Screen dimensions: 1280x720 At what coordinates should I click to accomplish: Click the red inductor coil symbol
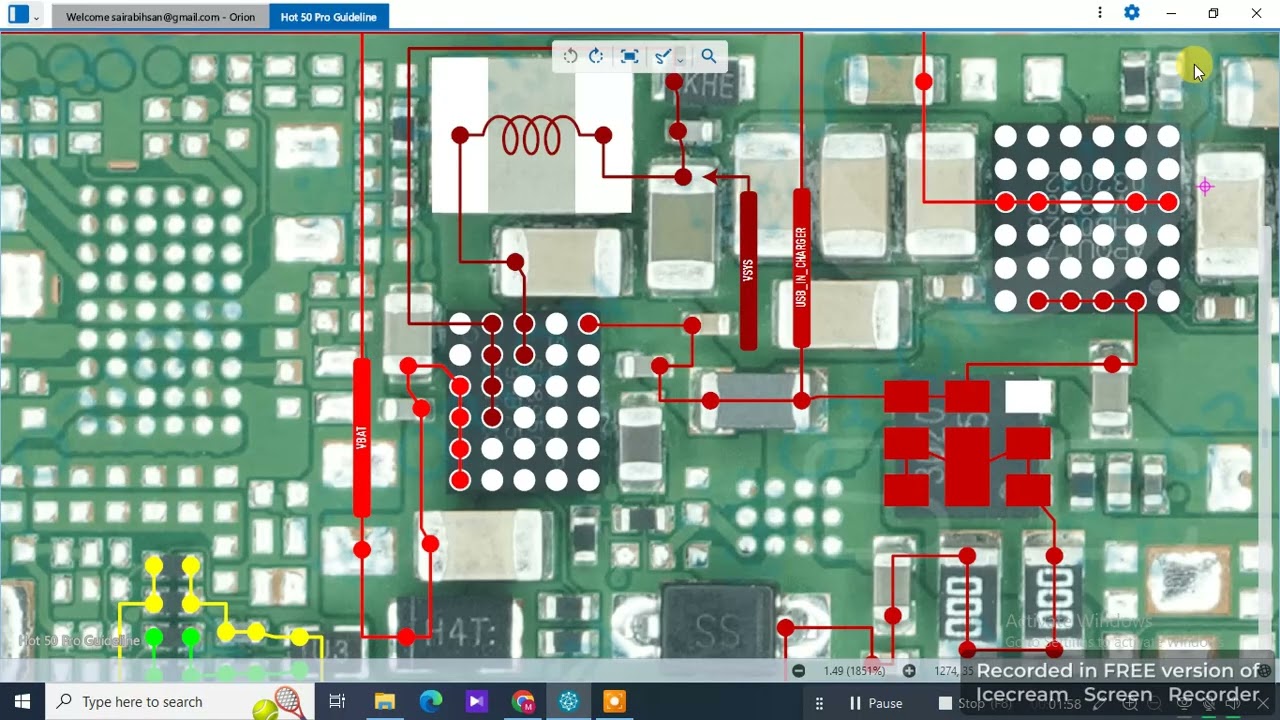(531, 135)
